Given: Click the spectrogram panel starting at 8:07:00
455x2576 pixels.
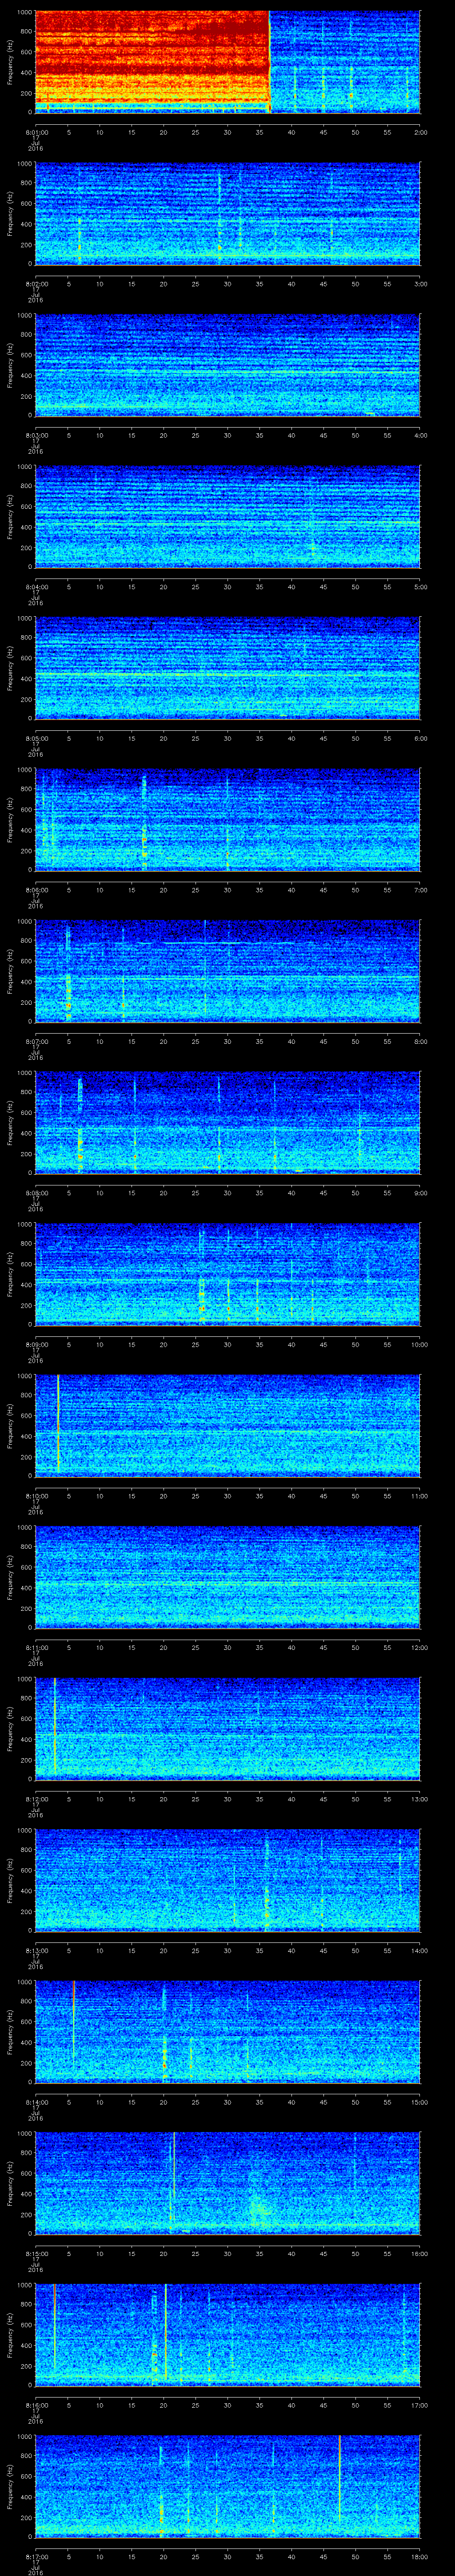Looking at the screenshot, I should 227,972.
